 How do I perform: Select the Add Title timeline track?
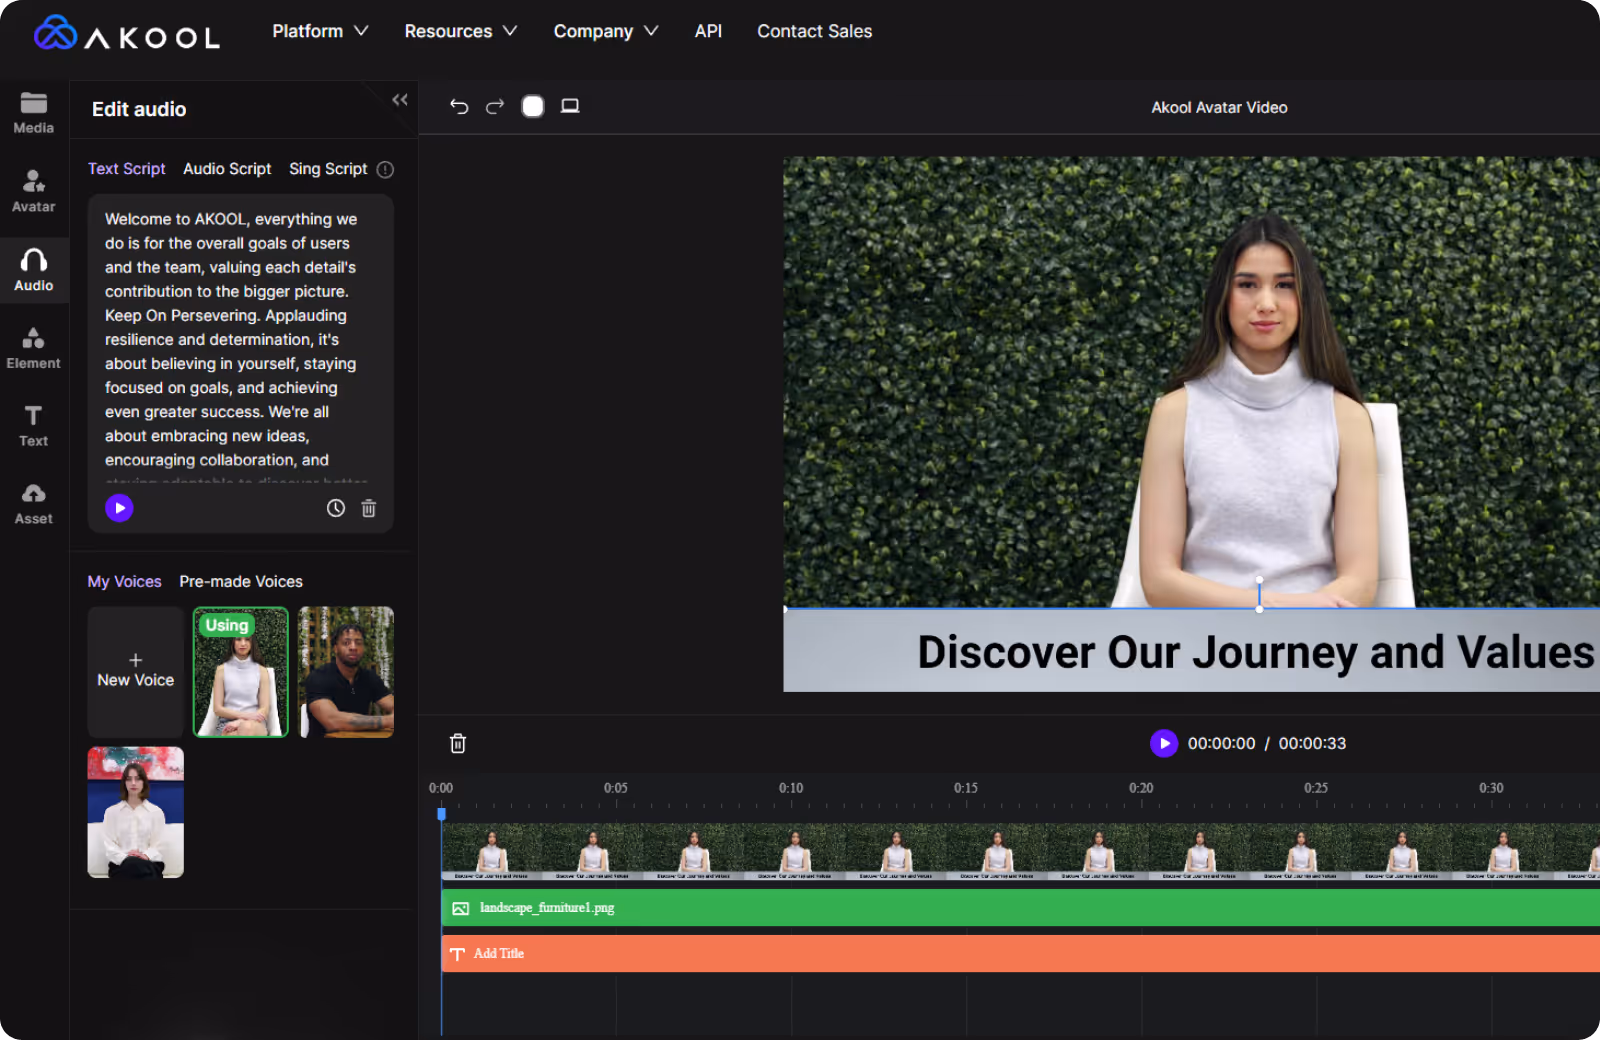tap(1020, 954)
